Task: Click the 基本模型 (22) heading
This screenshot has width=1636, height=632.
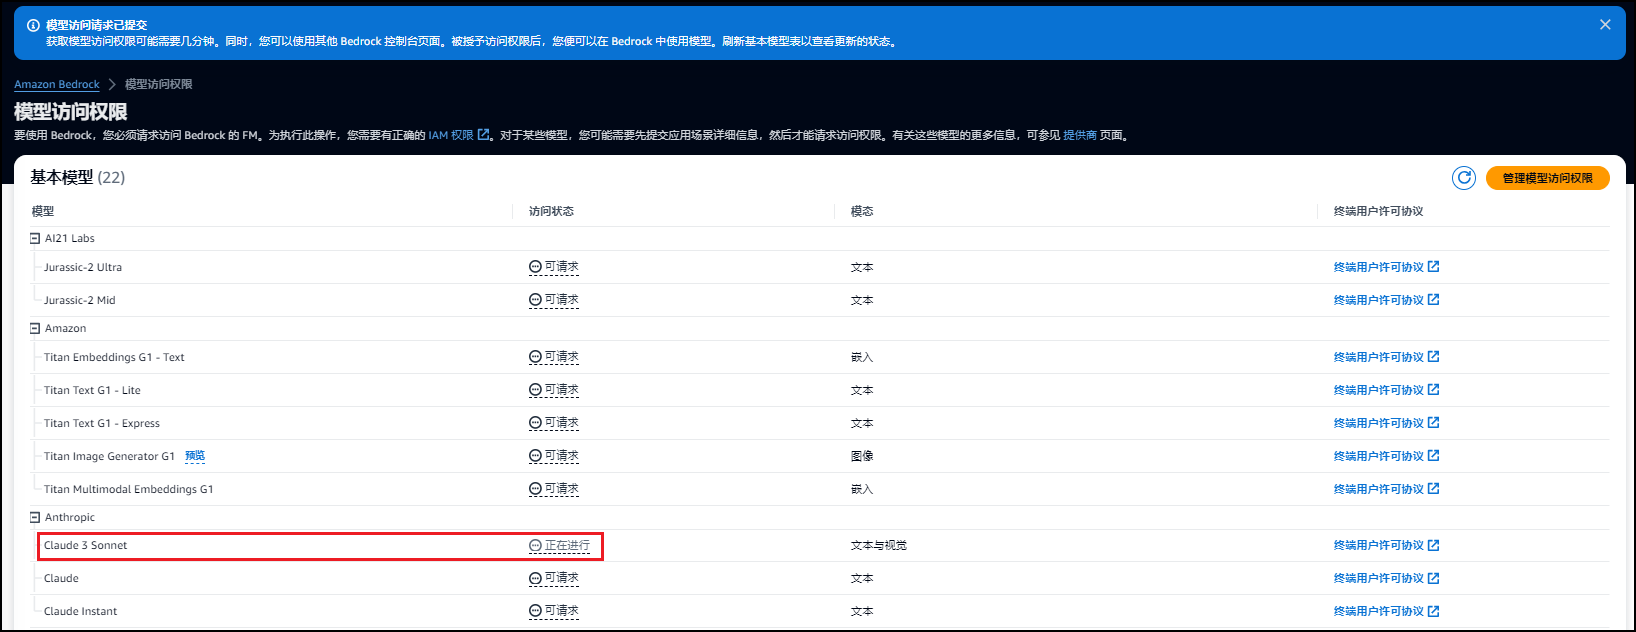Action: [x=78, y=177]
